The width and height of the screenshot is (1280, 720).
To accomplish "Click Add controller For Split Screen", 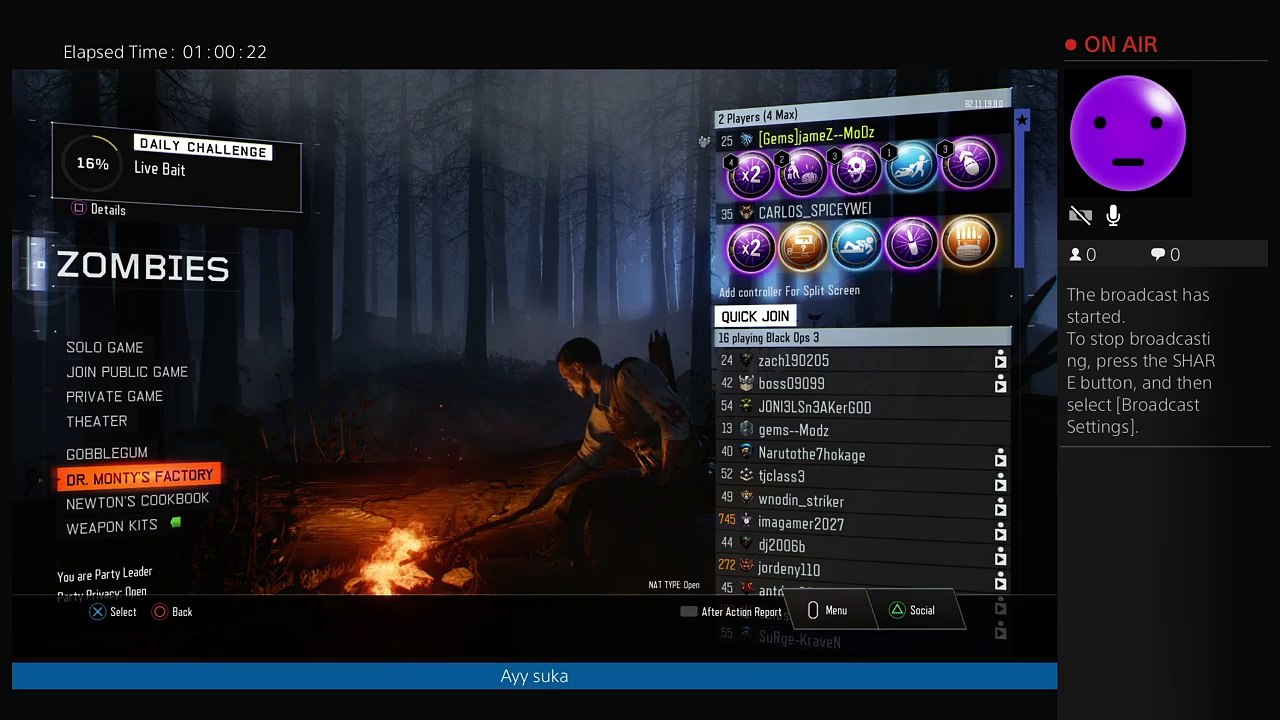I will (x=789, y=291).
